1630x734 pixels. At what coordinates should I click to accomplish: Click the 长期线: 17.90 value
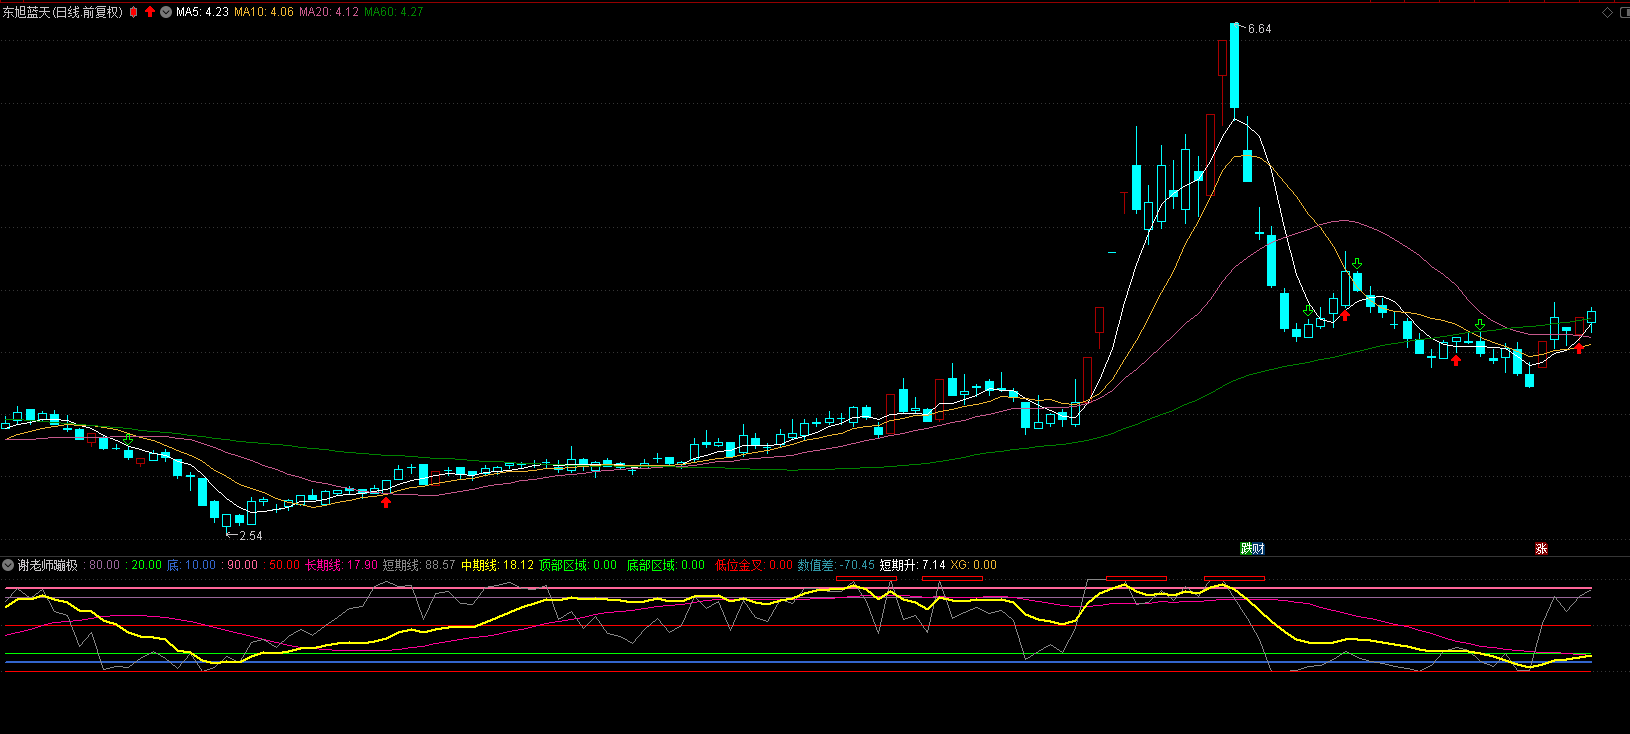[x=341, y=565]
